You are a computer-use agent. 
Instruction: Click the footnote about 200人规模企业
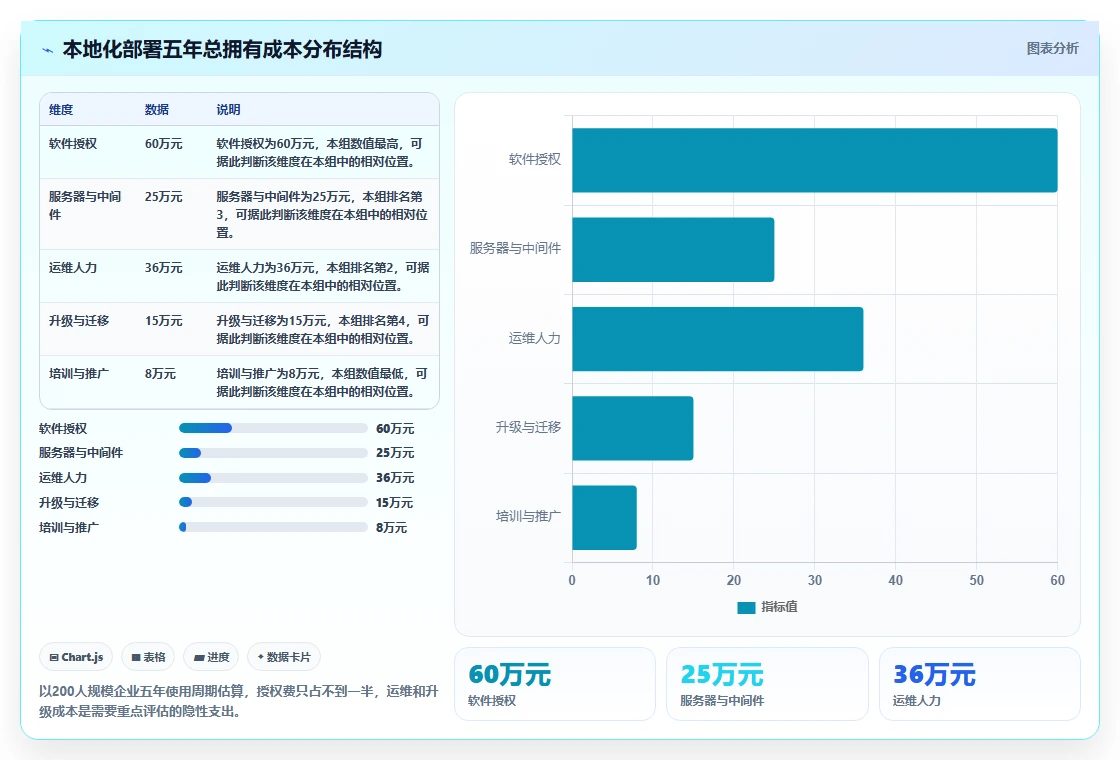click(x=239, y=701)
